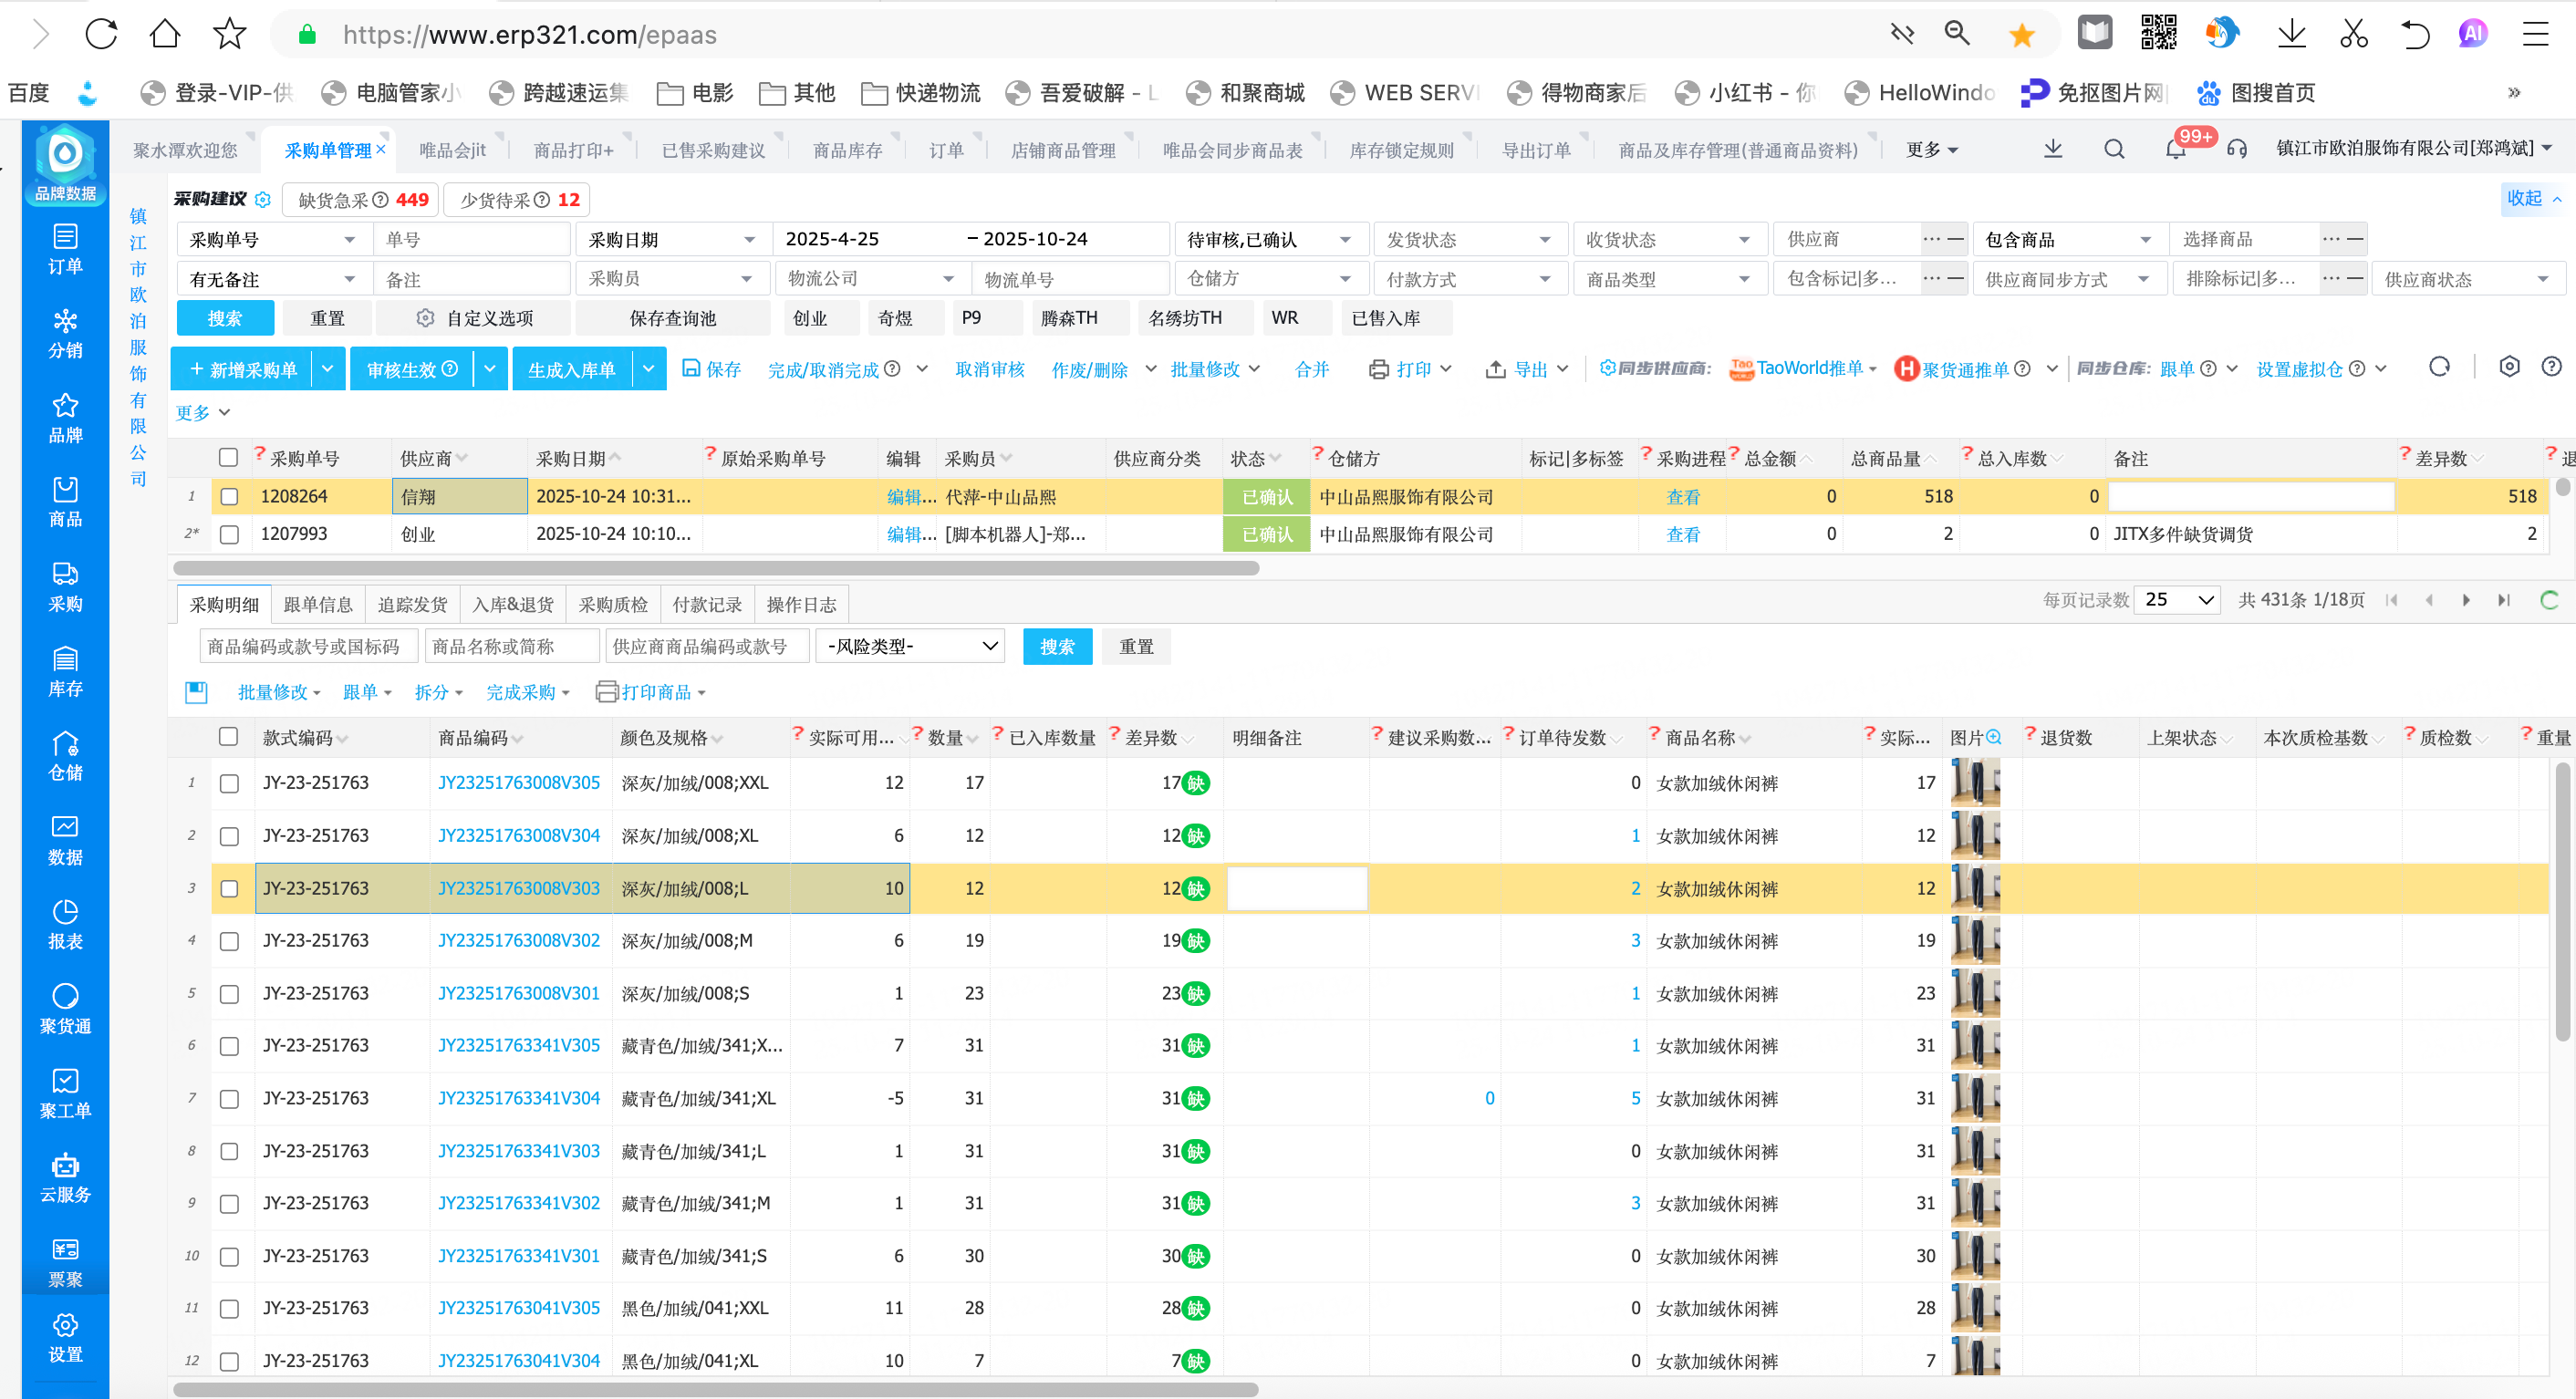Image resolution: width=2576 pixels, height=1399 pixels.
Task: Check the checkbox for purchase order 1208264
Action: [x=229, y=497]
